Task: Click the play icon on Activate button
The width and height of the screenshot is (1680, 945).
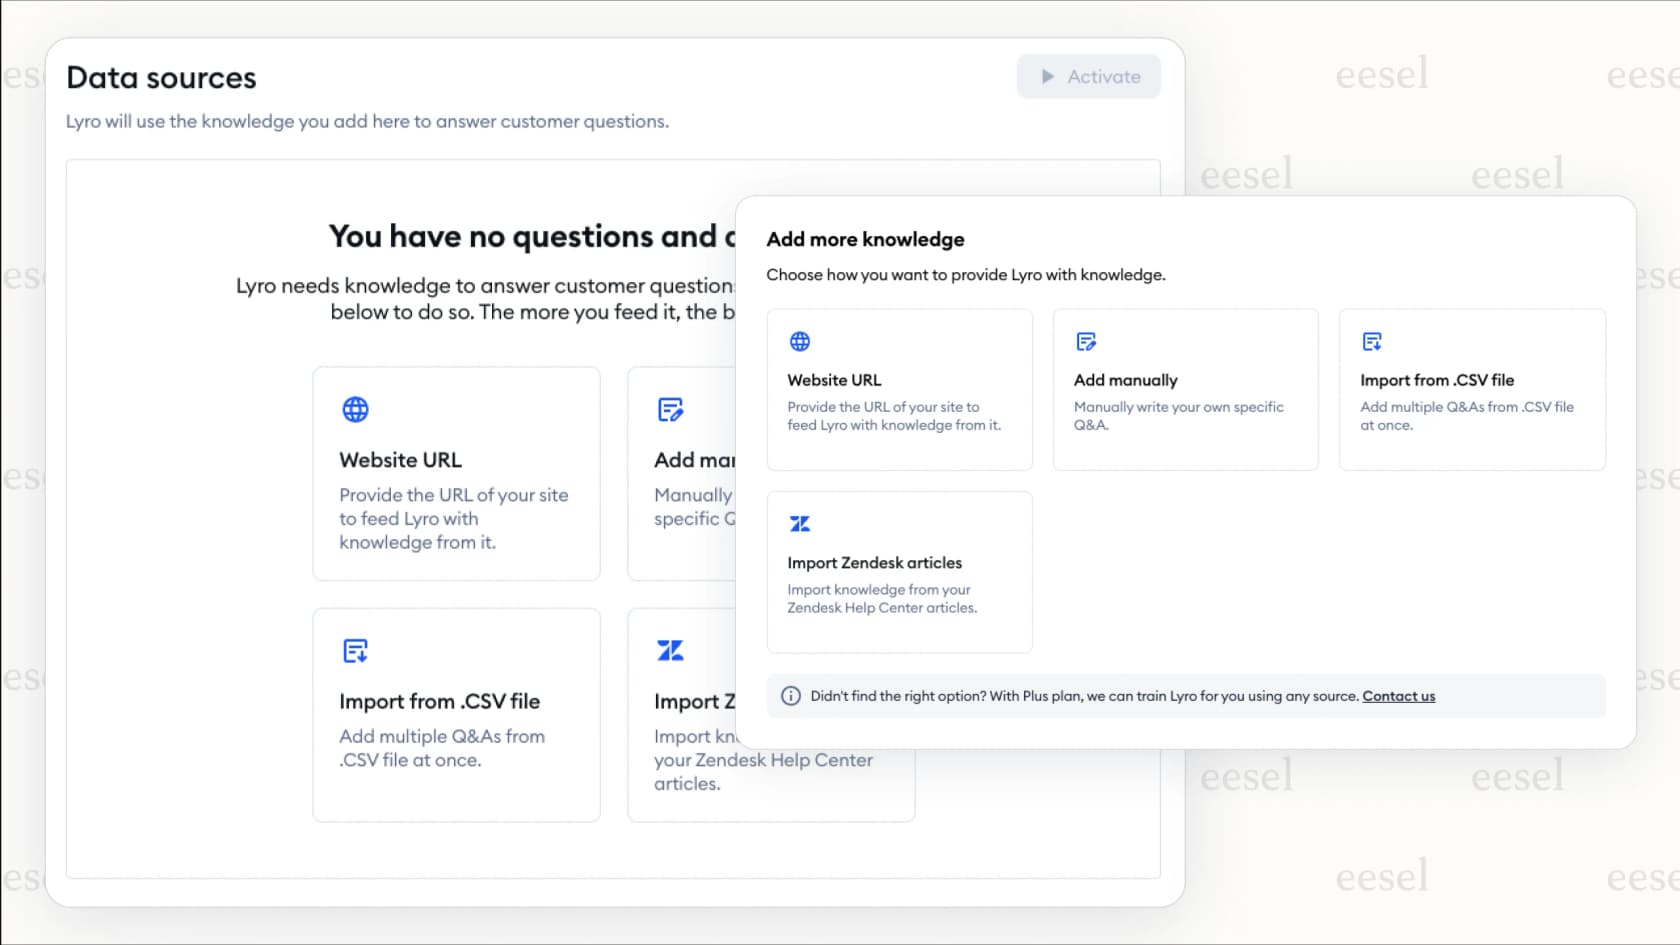Action: [x=1047, y=77]
